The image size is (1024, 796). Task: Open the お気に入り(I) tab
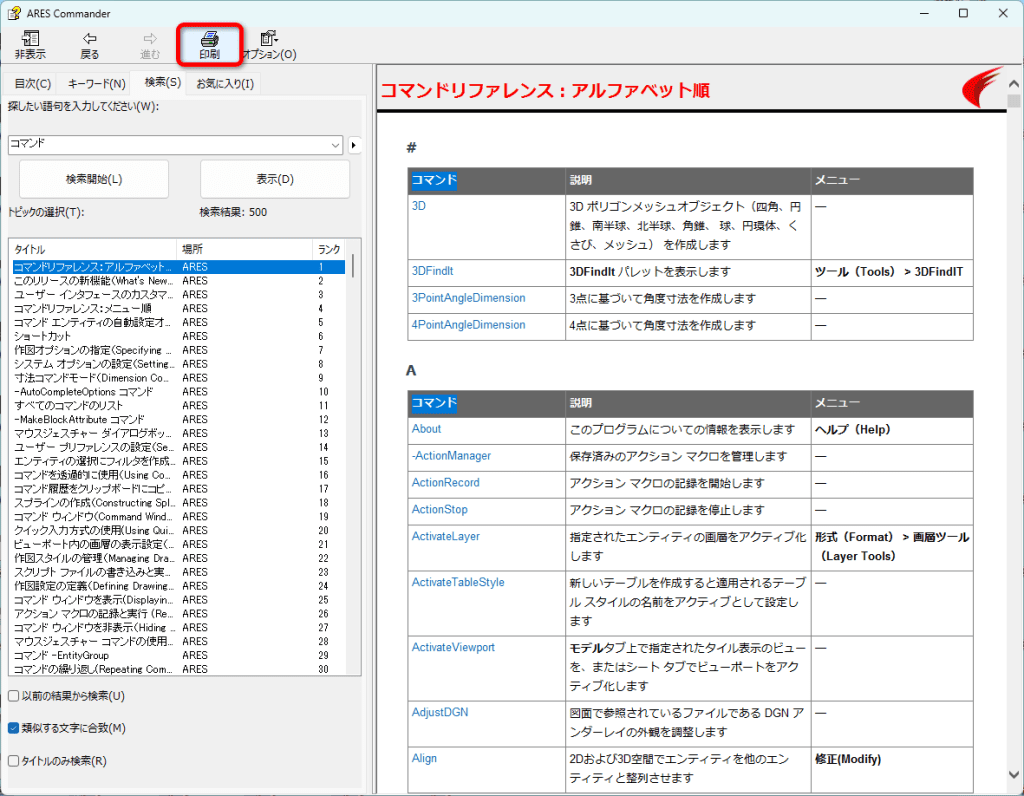pos(225,84)
